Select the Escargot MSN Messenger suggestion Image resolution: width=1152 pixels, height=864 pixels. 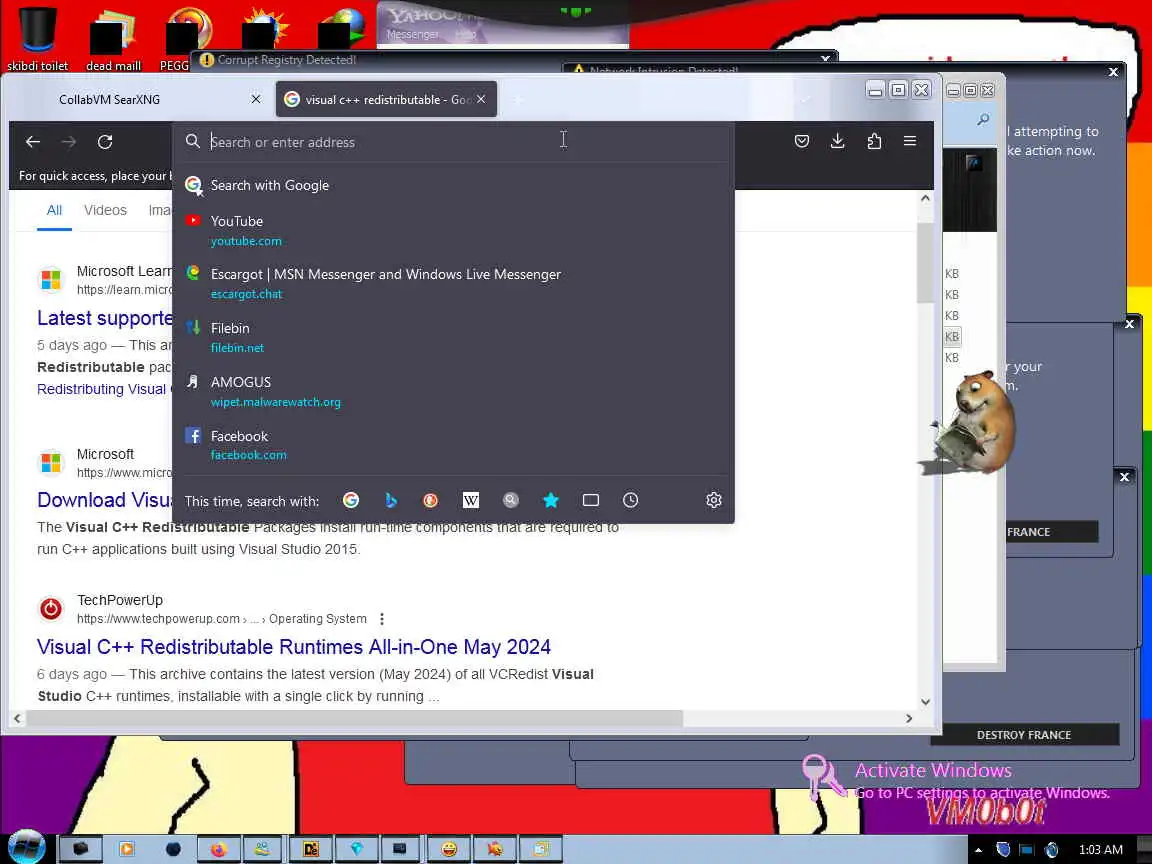[x=453, y=284]
